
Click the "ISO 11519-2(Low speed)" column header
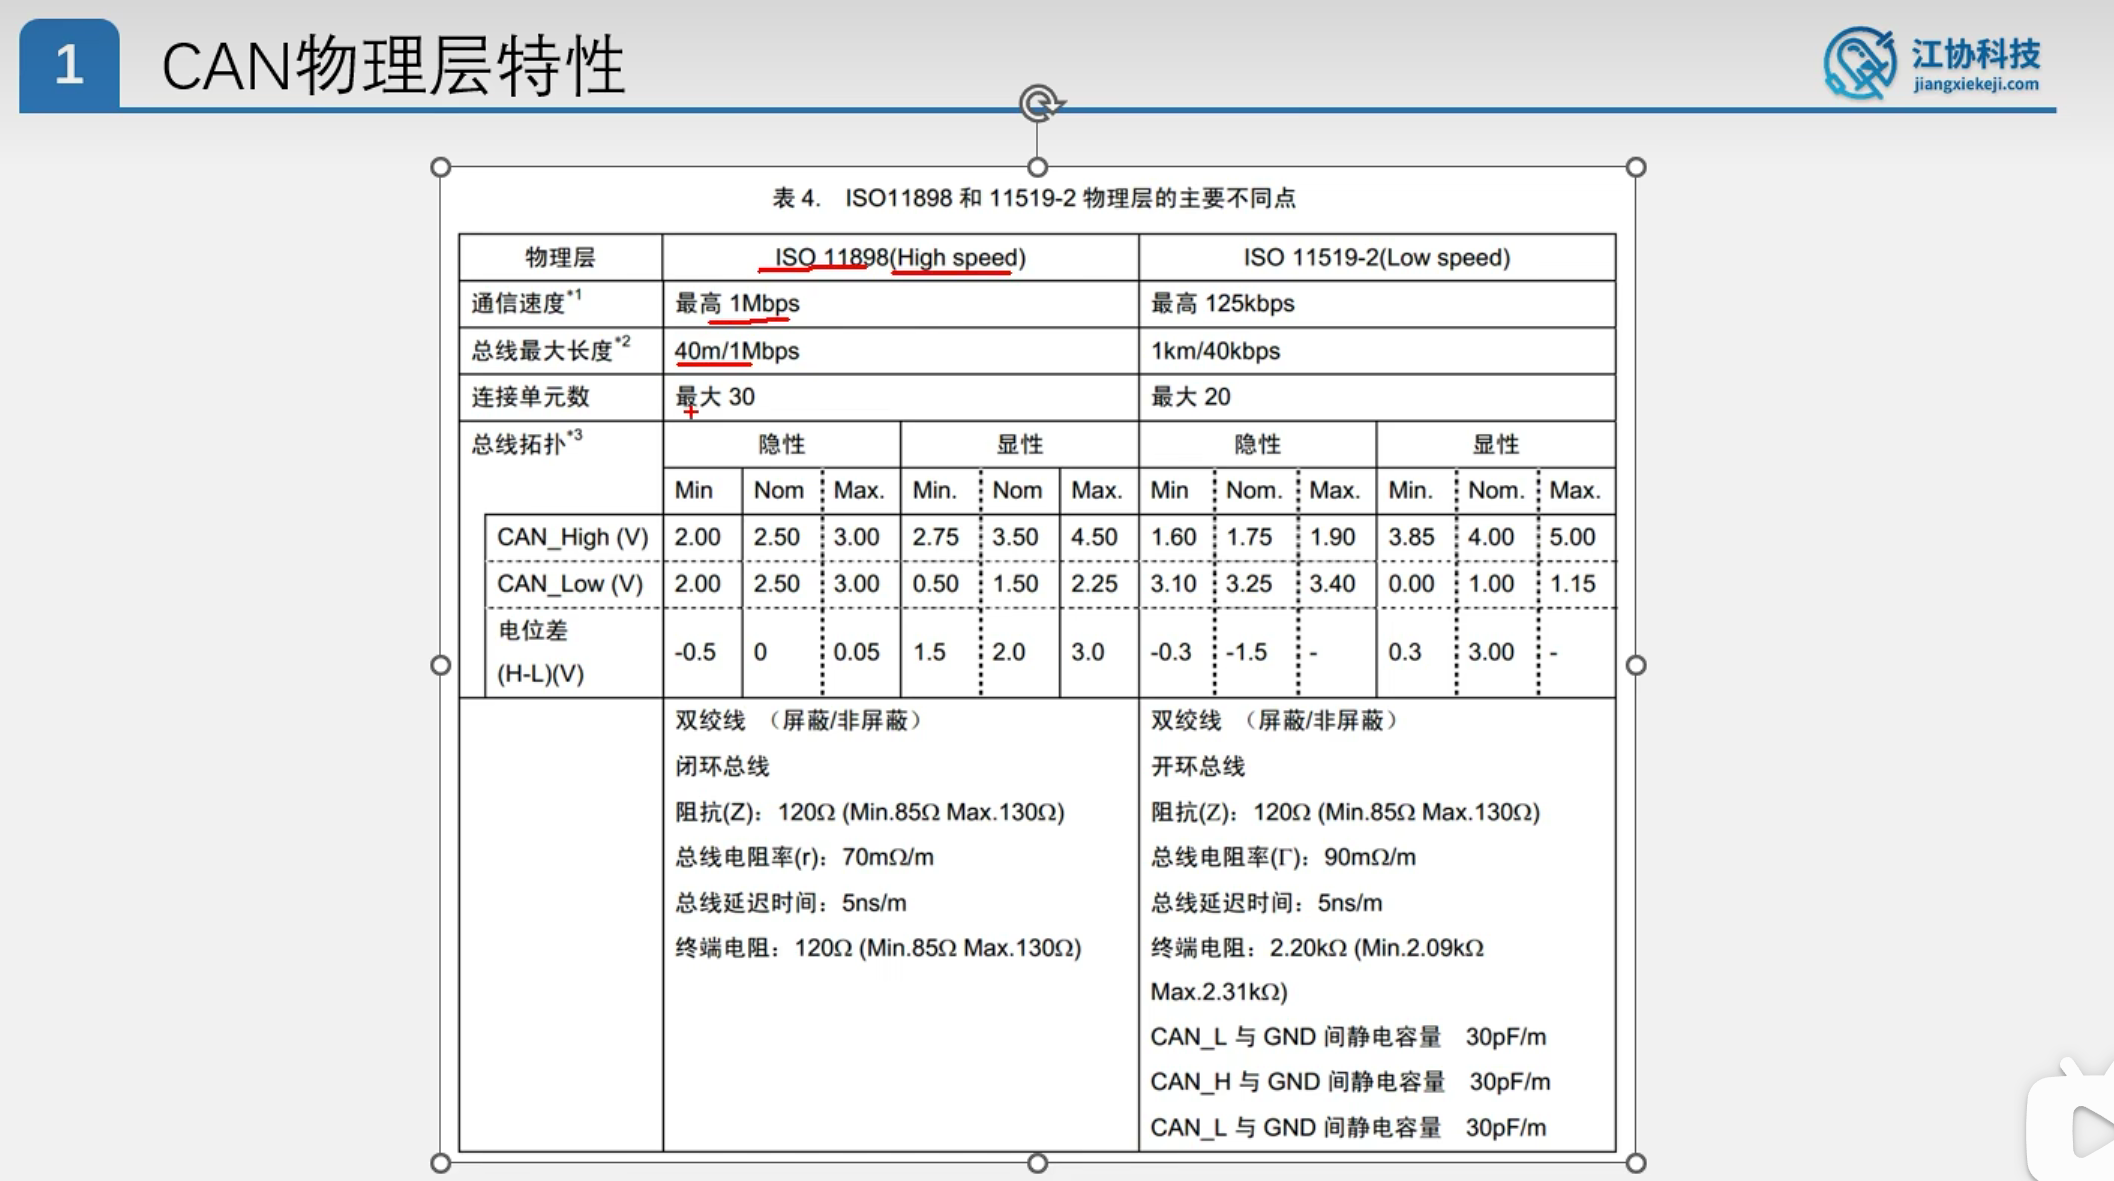1377,258
